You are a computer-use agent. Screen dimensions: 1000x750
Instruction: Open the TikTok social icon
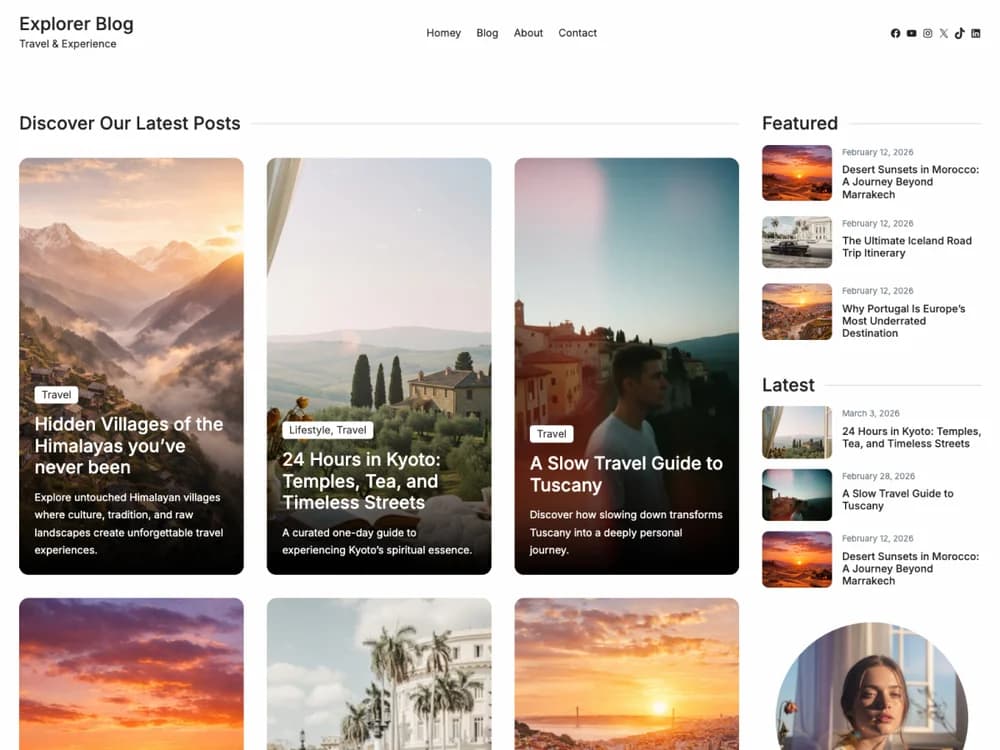point(959,33)
